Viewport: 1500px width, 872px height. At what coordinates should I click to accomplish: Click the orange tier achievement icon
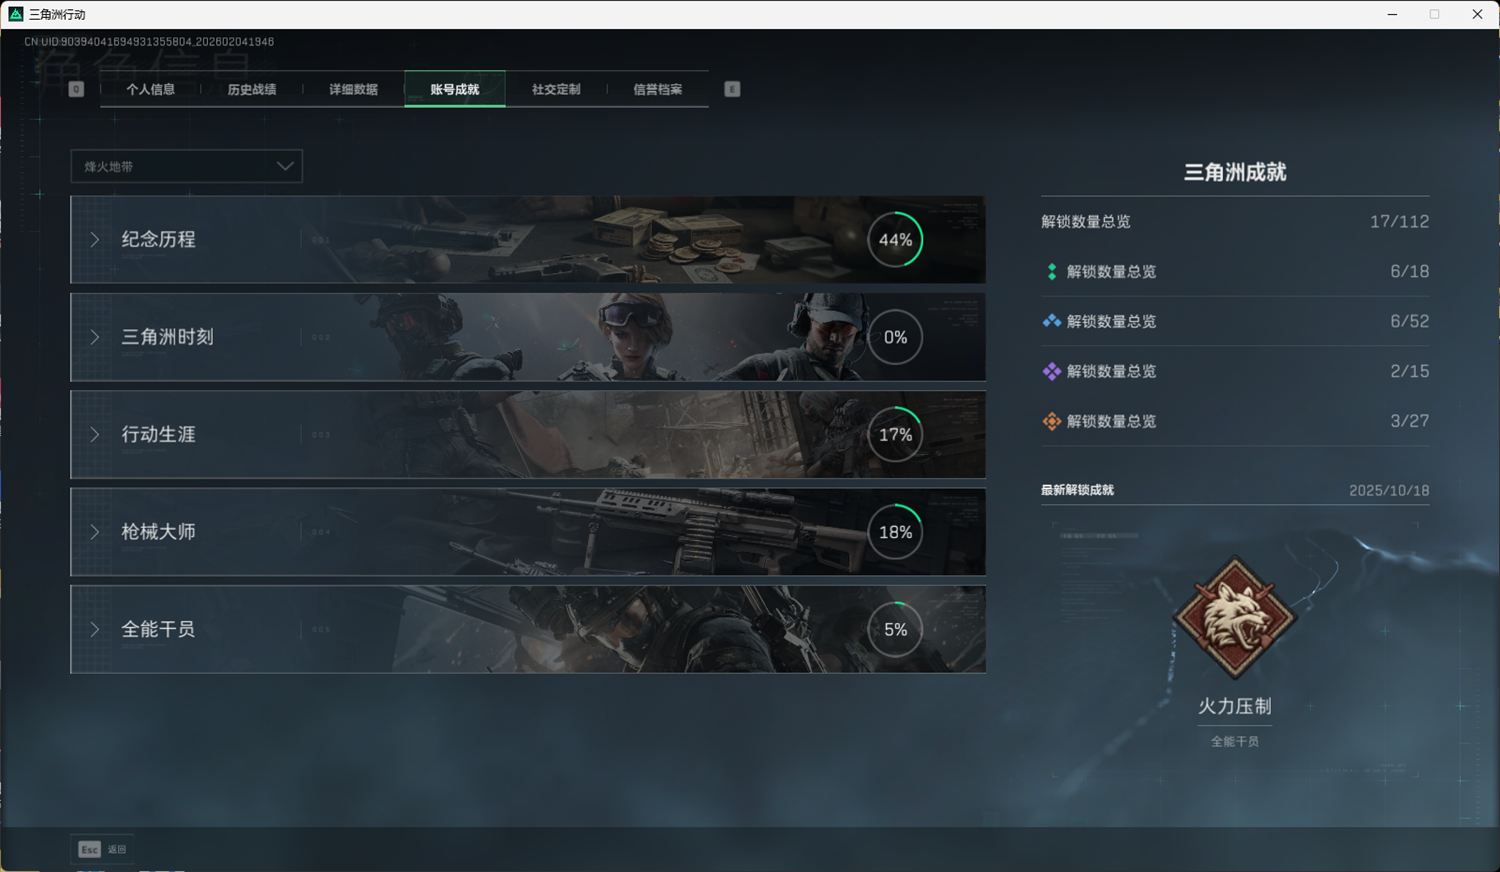[x=1051, y=422]
